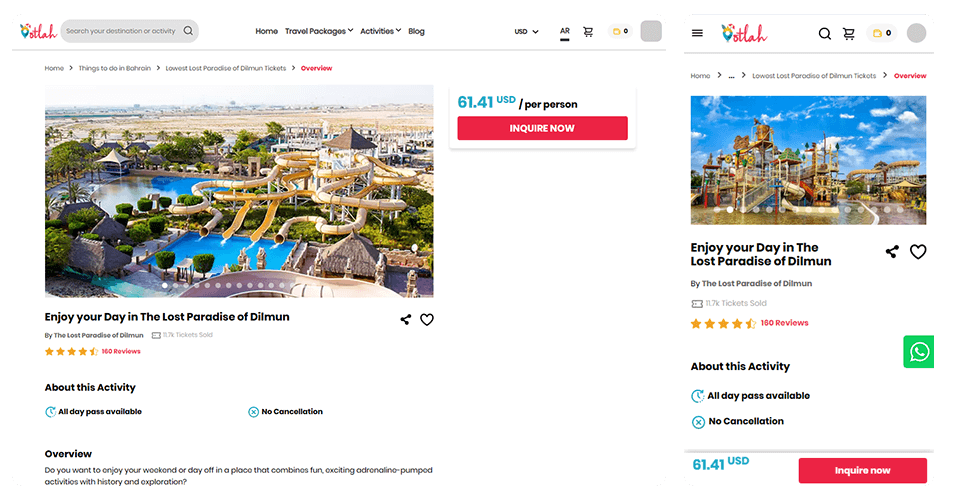Open wallet badge in mobile header
Image resolution: width=960 pixels, height=500 pixels.
coord(882,33)
